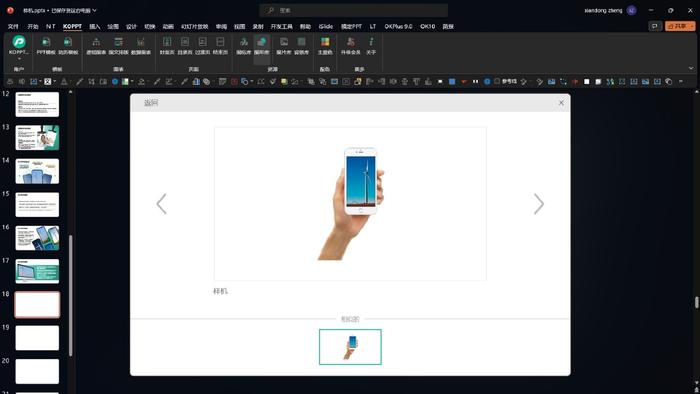This screenshot has width=700, height=394.
Task: Open the KOPPT account logo button
Action: pos(19,42)
